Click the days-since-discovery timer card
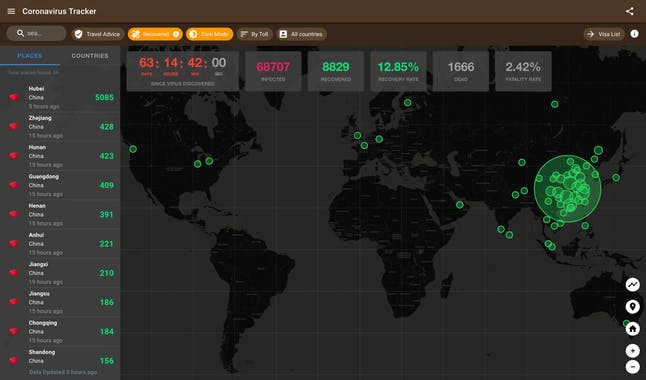Viewport: 646px width, 380px height. (x=183, y=71)
